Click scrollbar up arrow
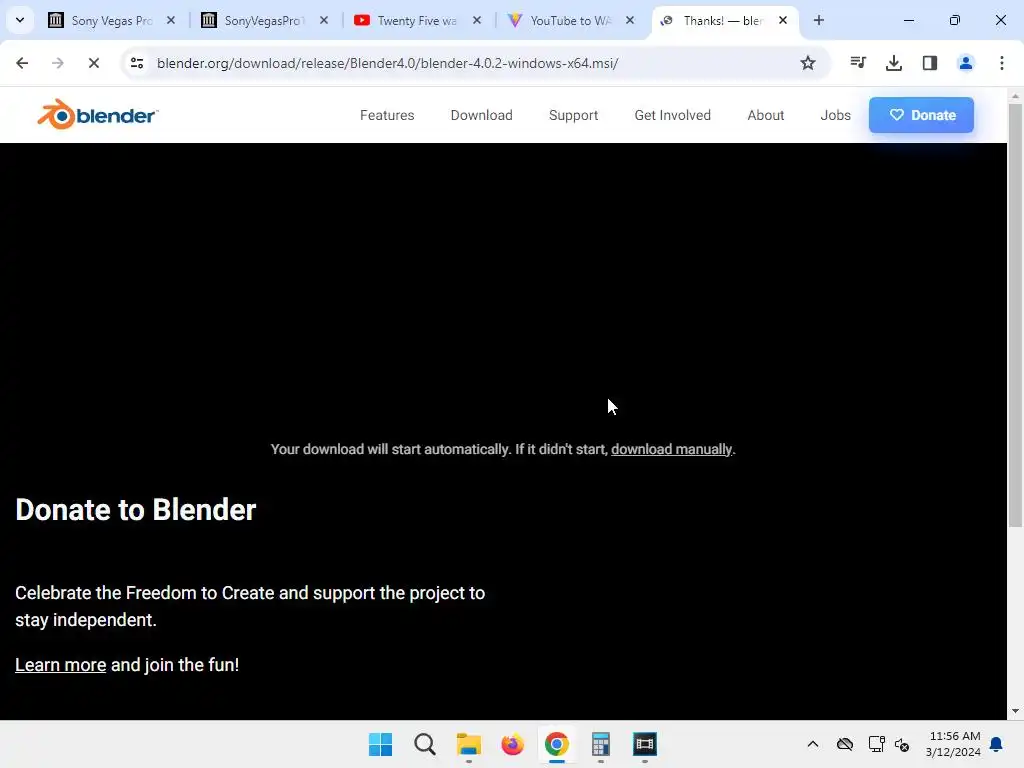 pos(1015,96)
